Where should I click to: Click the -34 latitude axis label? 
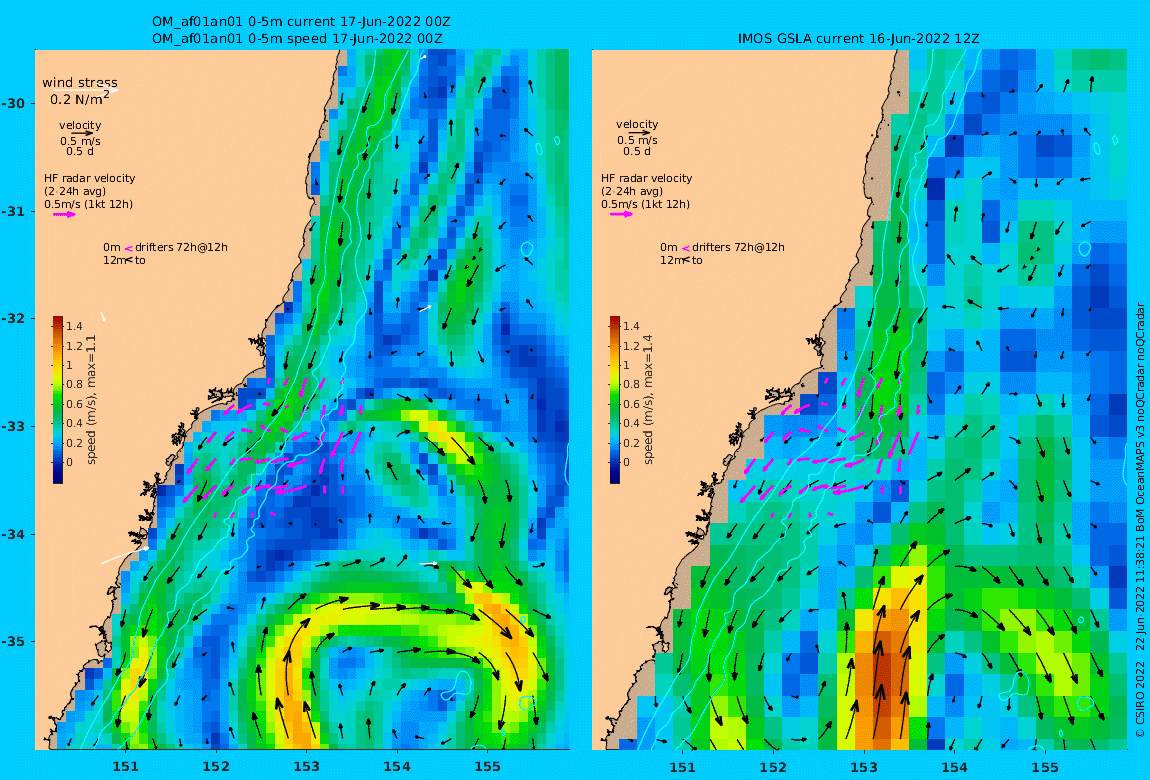tap(13, 534)
